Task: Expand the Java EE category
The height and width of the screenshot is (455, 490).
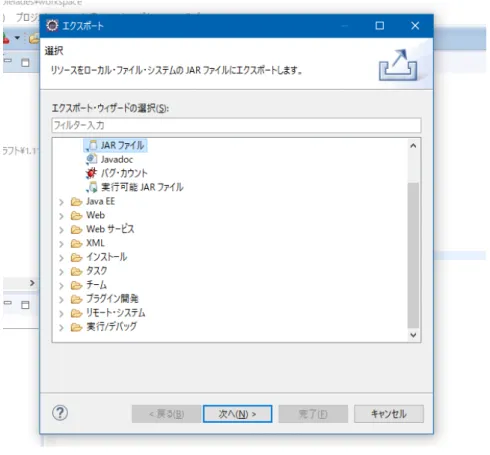Action: click(61, 202)
